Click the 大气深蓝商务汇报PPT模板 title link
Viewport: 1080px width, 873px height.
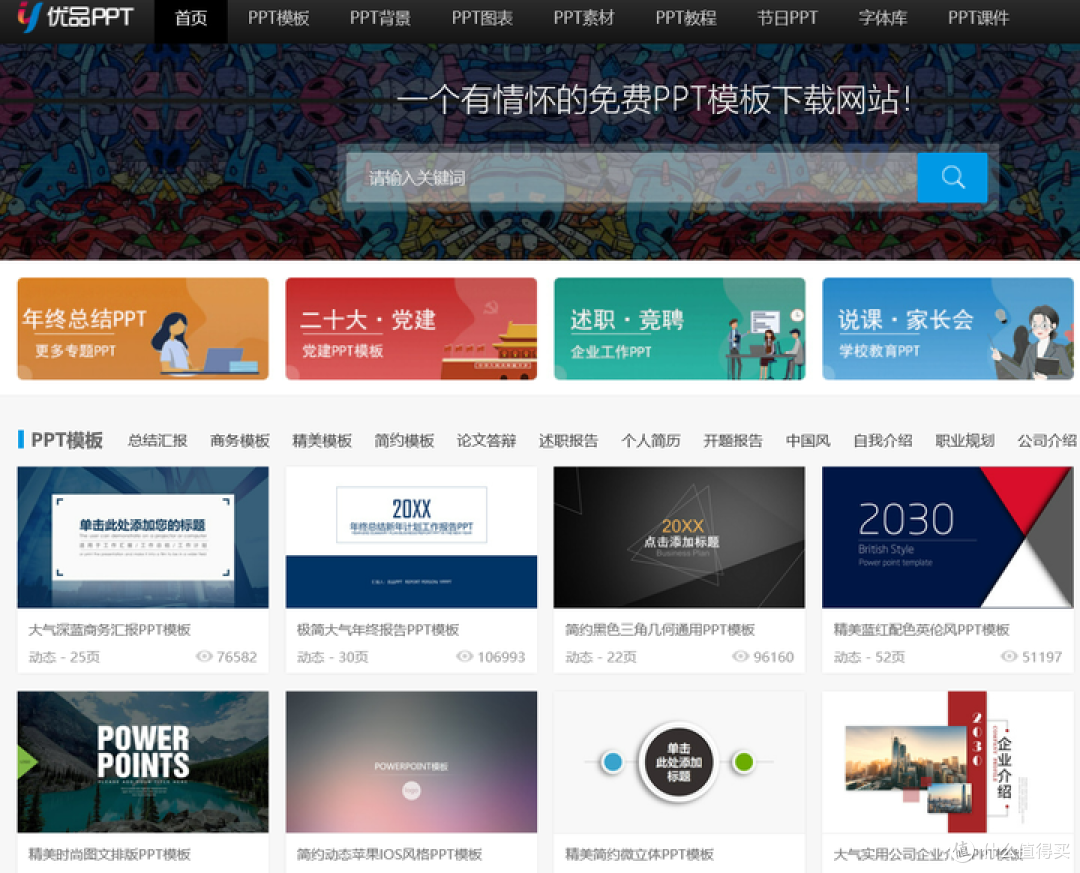[x=110, y=630]
